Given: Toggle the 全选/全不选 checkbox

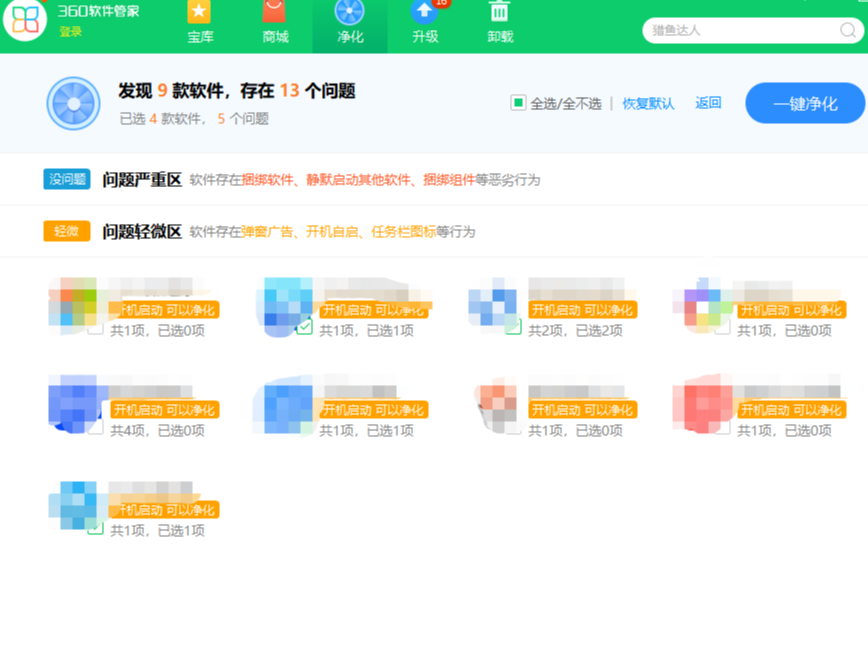Looking at the screenshot, I should click(x=518, y=103).
